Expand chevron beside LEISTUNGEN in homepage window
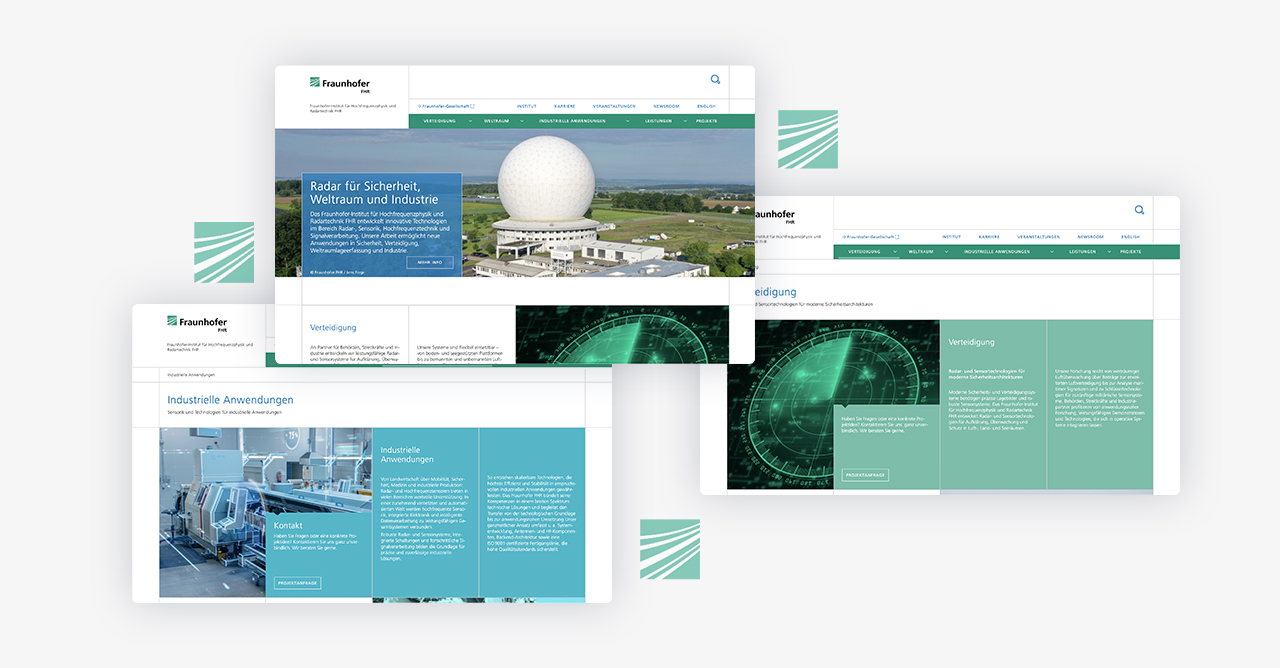 tap(686, 121)
